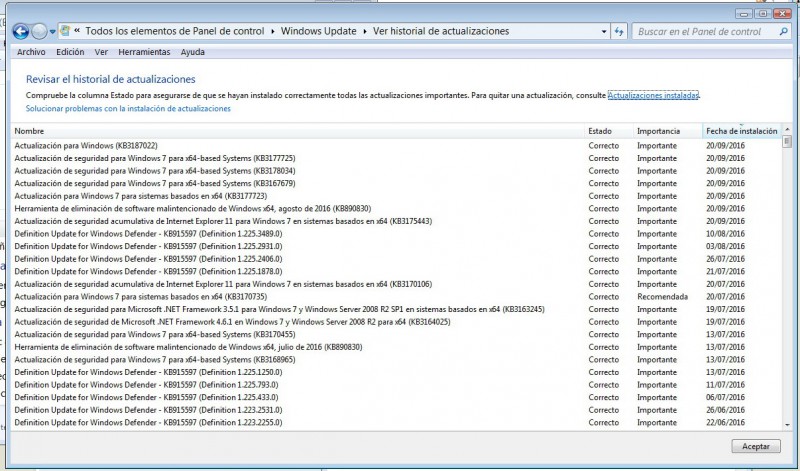Open the Archivo menu
The image size is (800, 471).
pos(31,52)
